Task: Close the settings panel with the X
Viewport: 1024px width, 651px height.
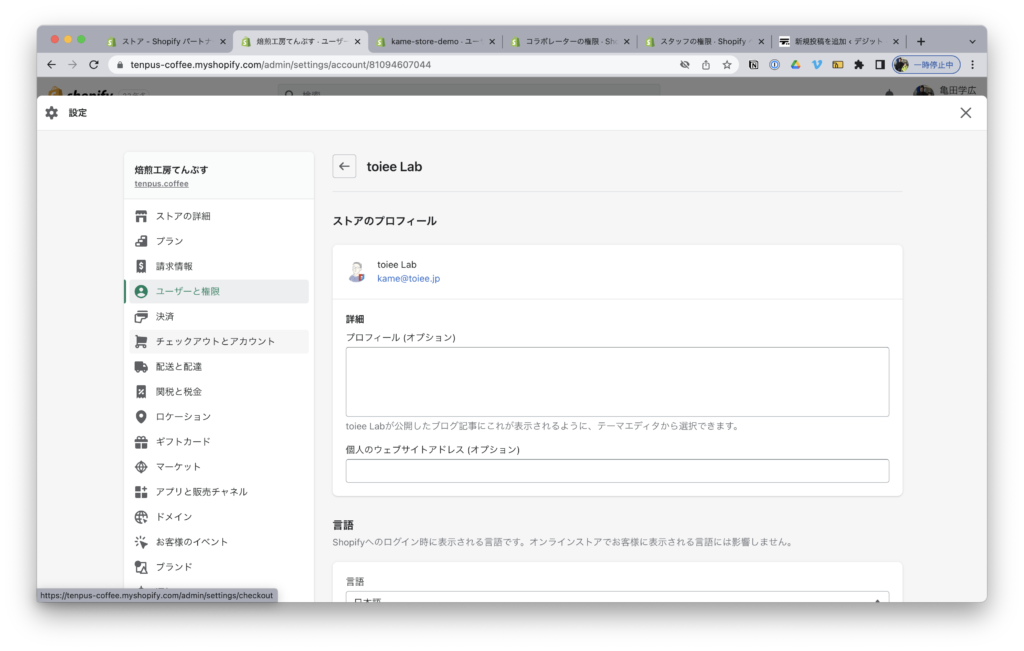Action: tap(966, 113)
